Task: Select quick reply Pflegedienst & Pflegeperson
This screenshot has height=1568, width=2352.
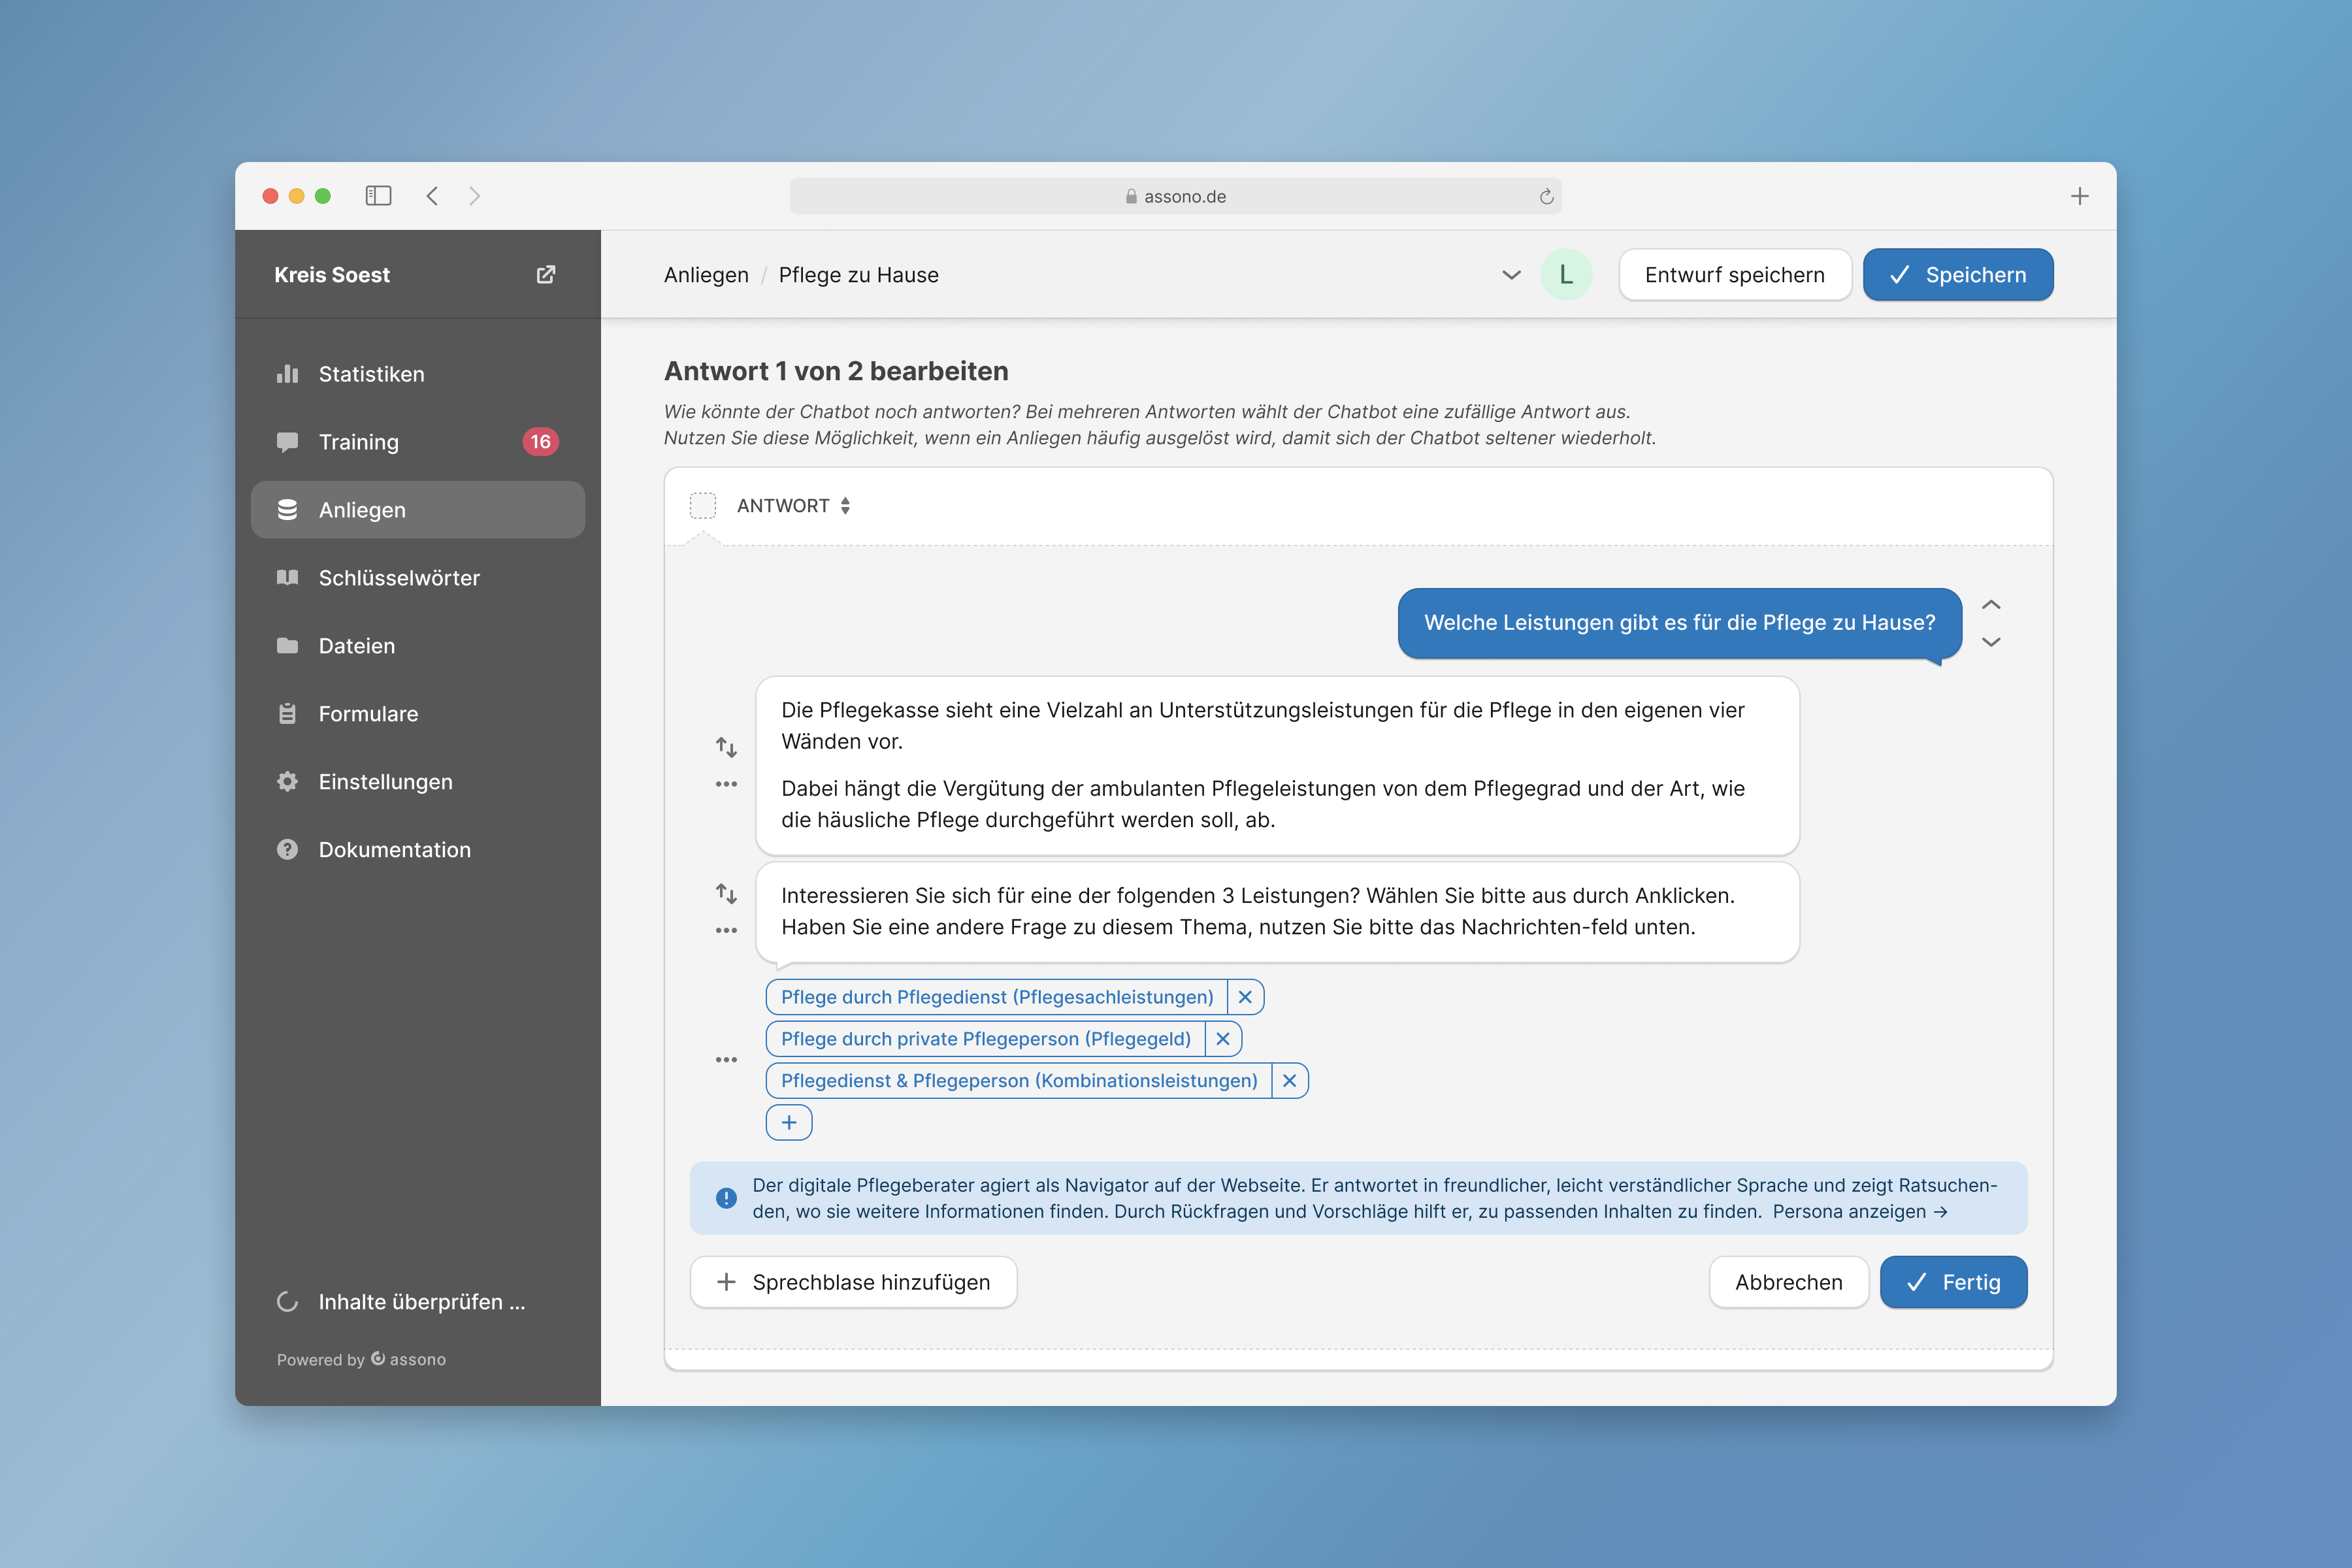Action: [1019, 1081]
